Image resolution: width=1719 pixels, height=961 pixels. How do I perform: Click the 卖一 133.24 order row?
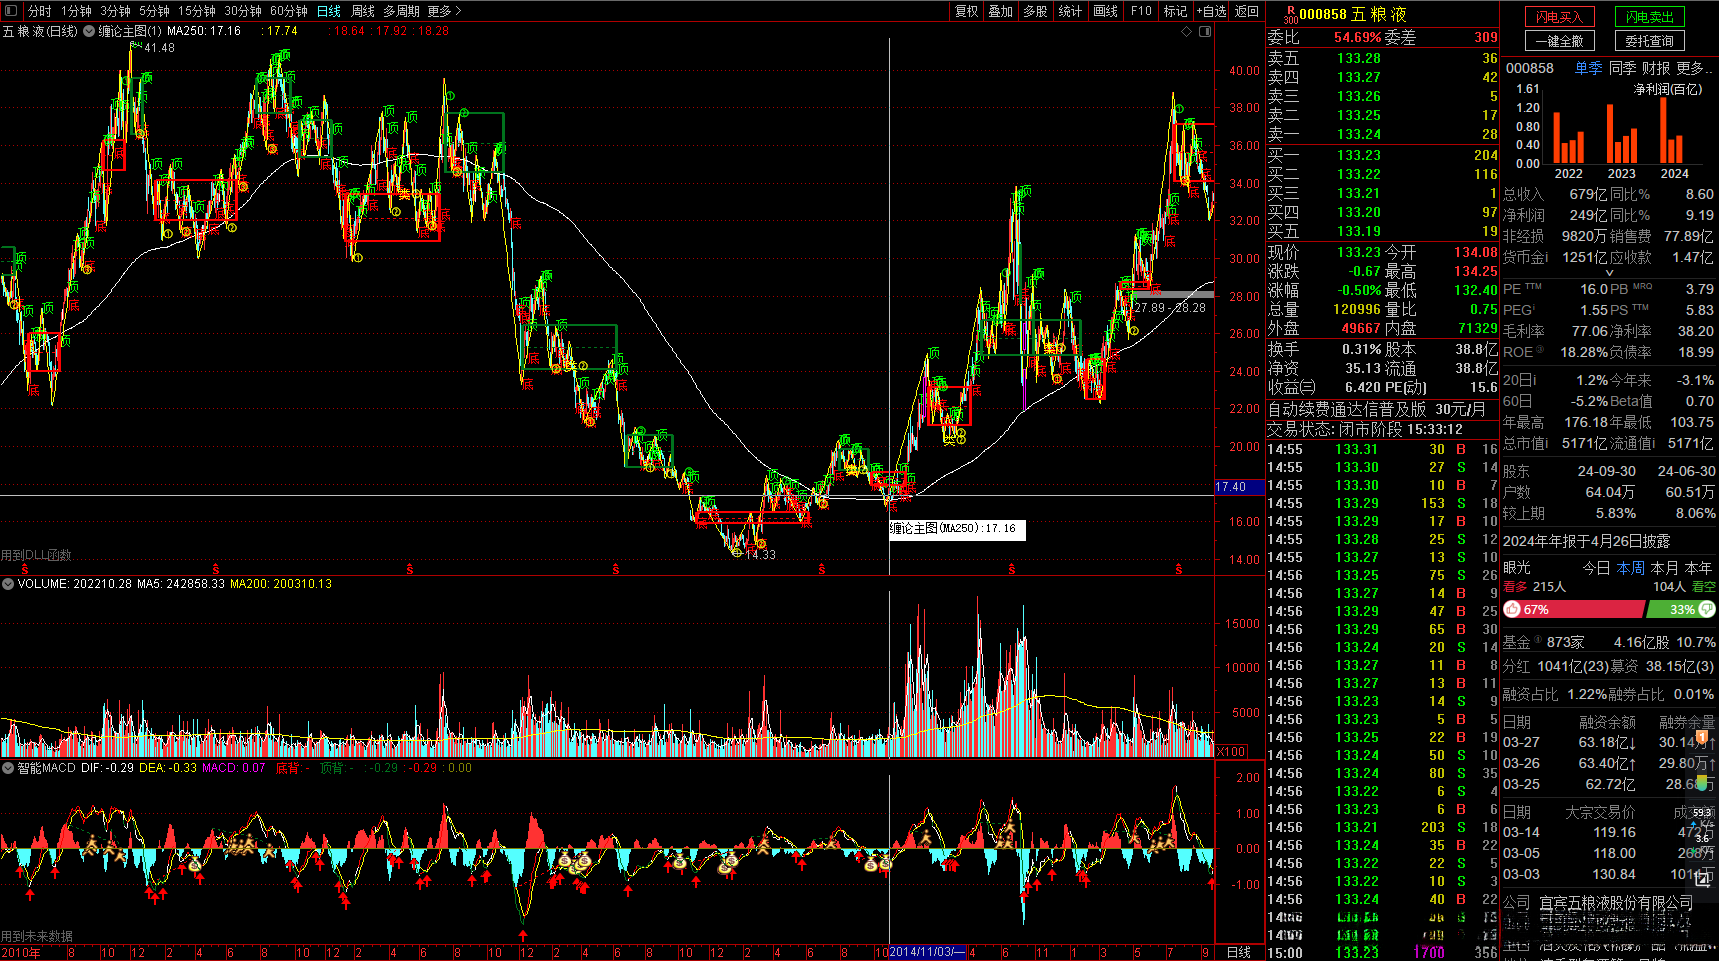(1383, 134)
